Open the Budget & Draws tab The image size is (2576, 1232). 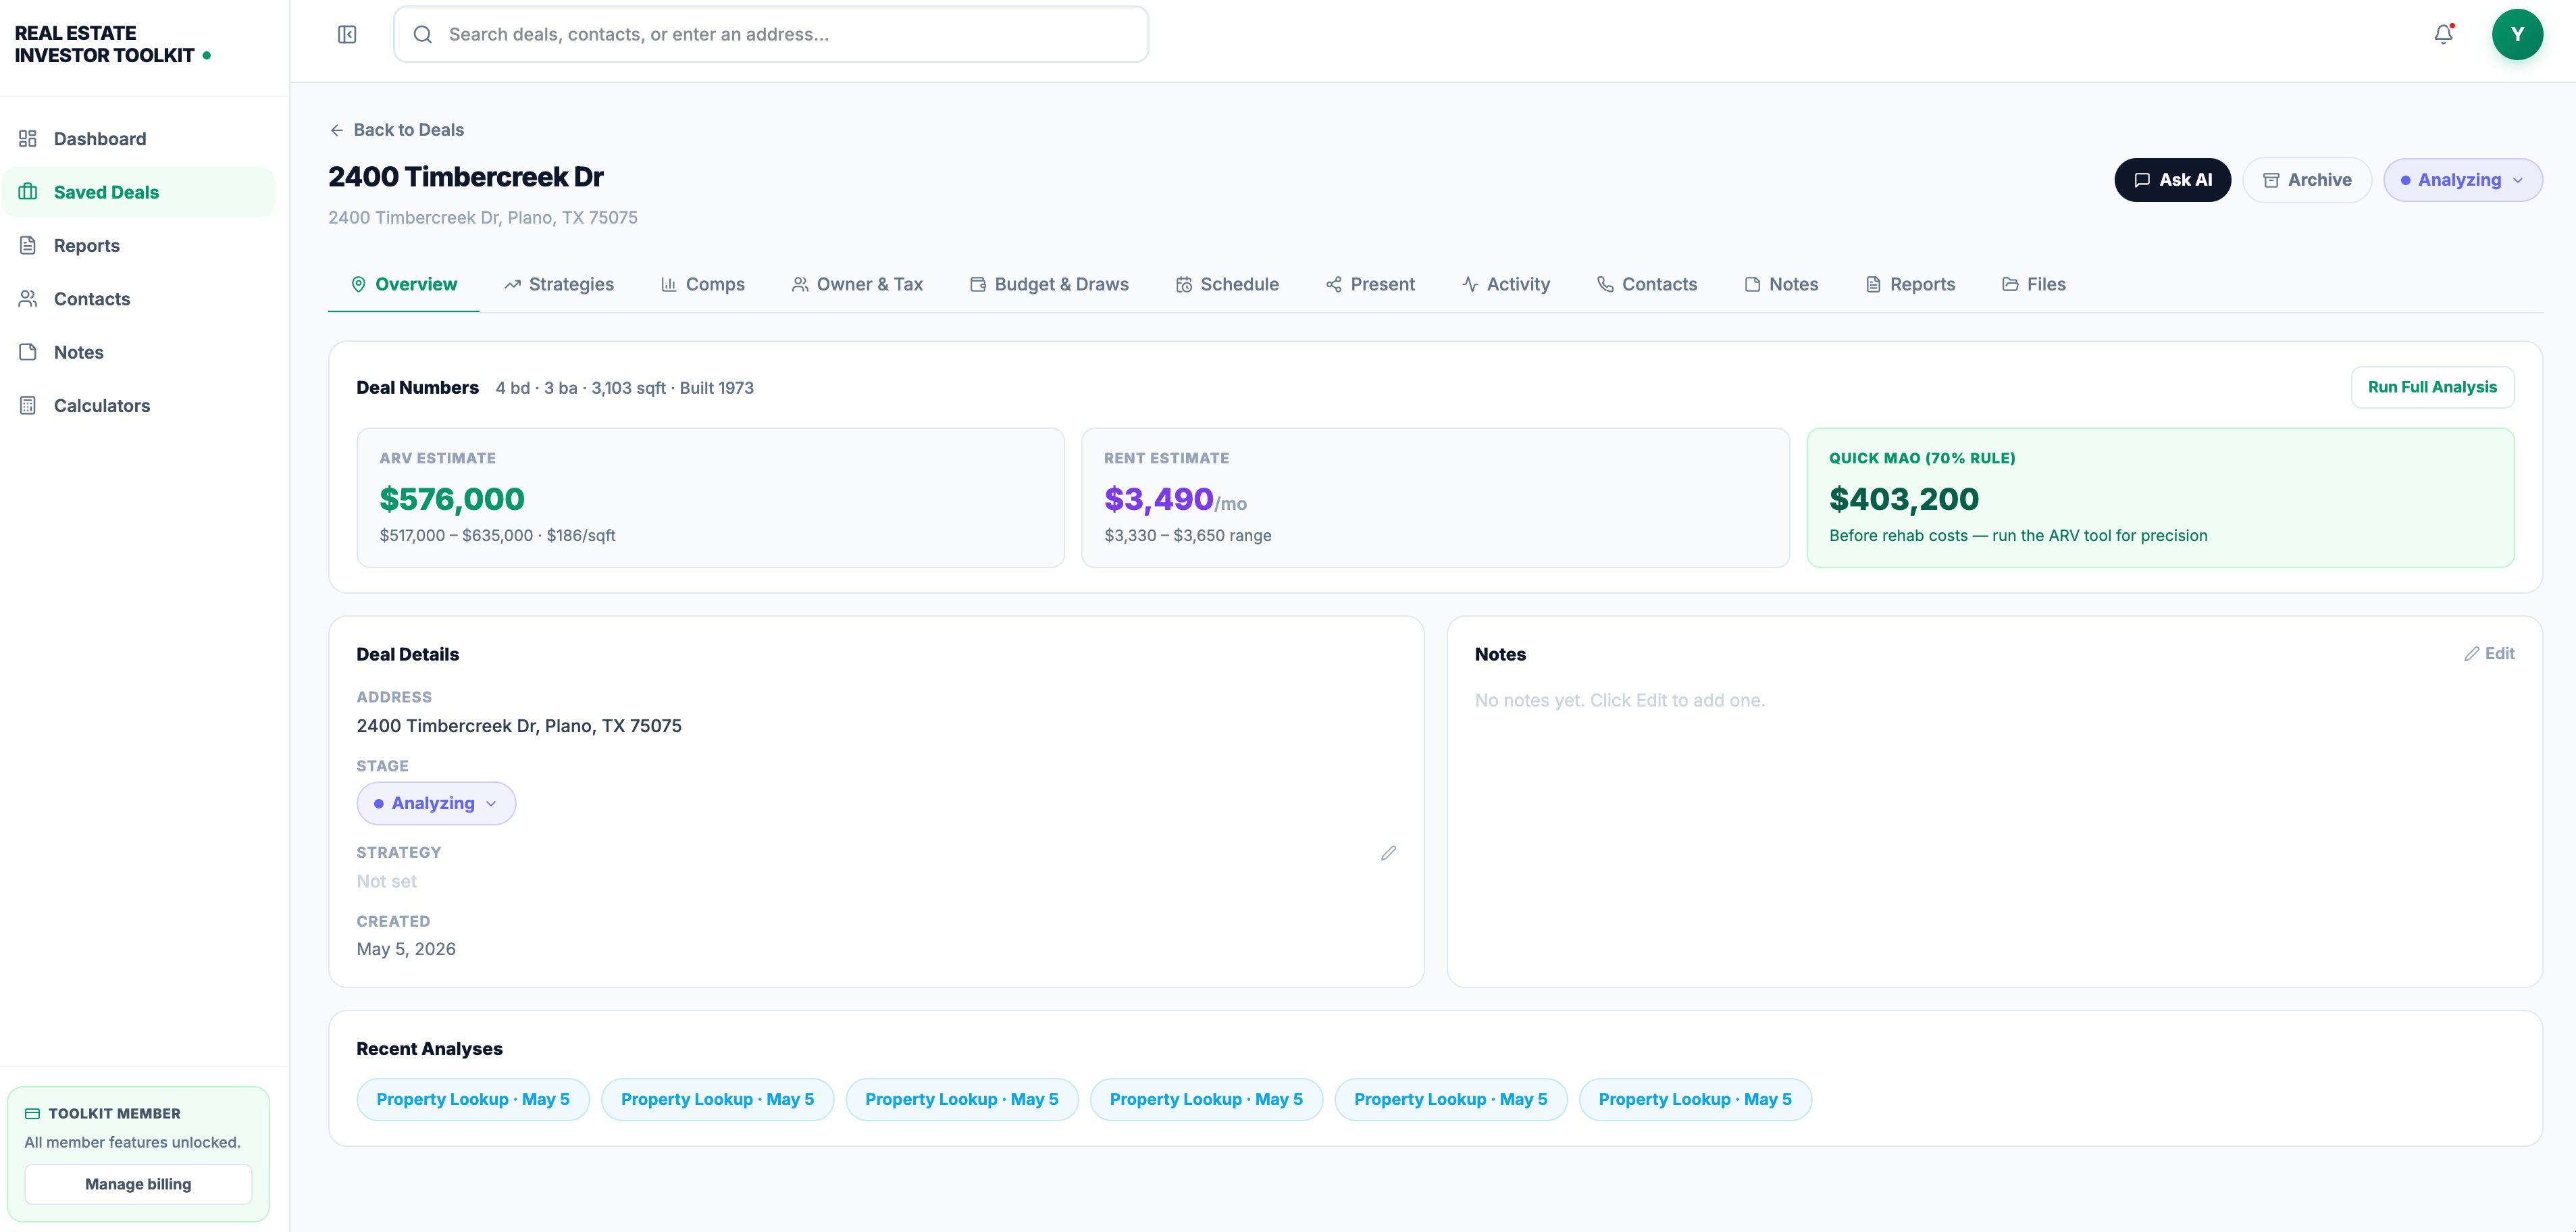point(1049,285)
